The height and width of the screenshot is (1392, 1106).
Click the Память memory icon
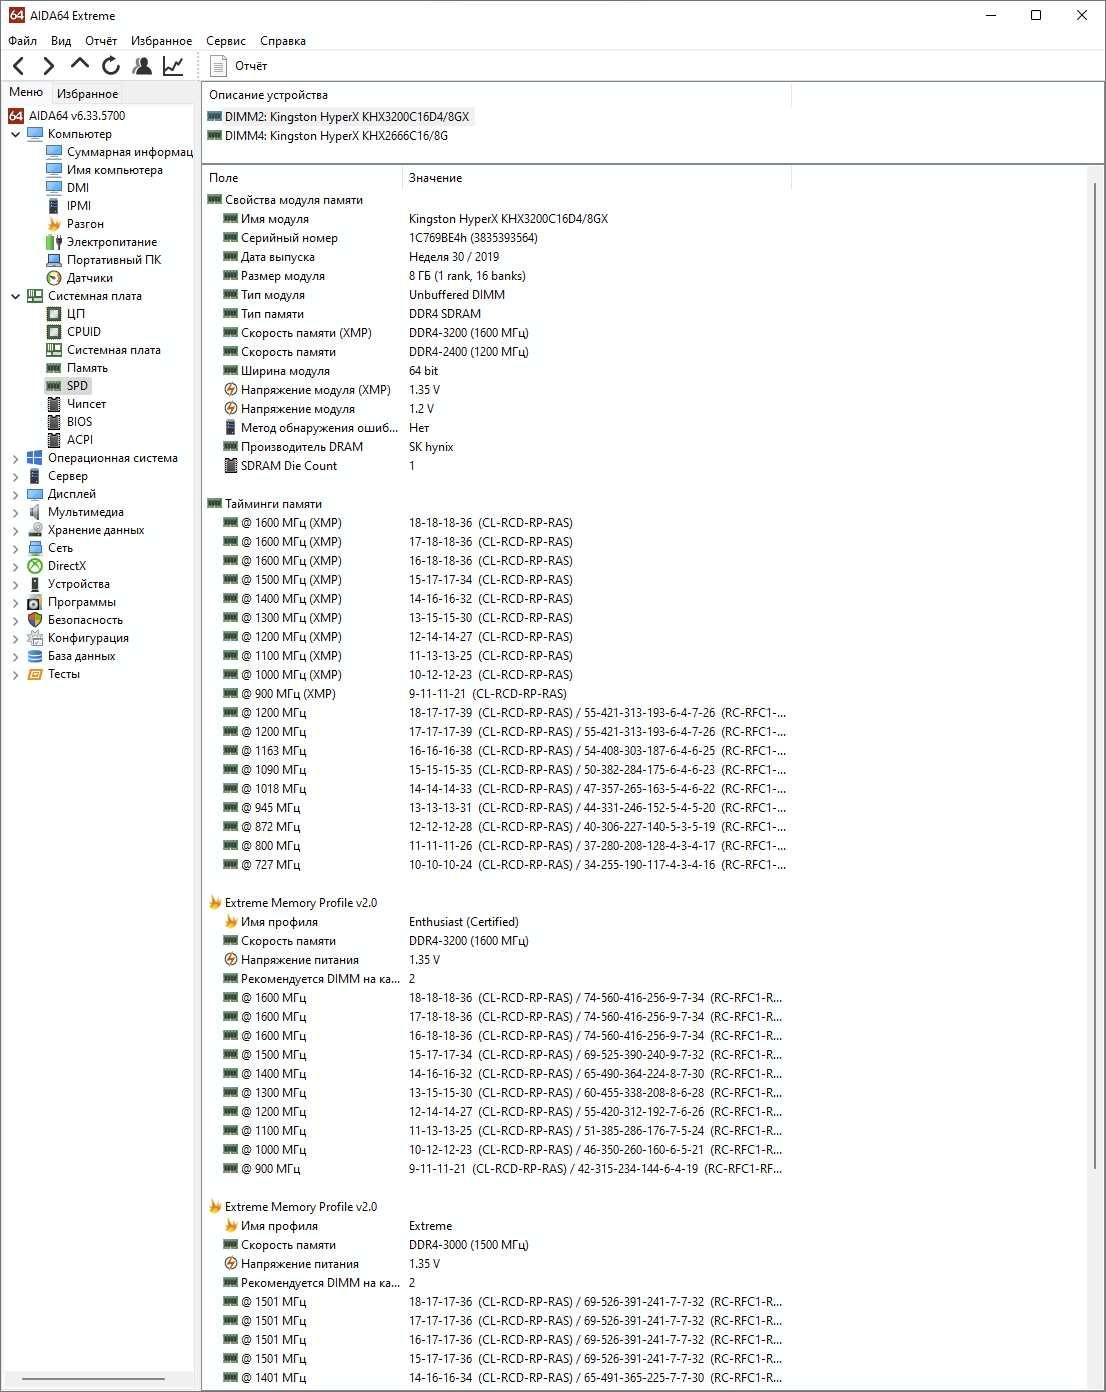(54, 368)
